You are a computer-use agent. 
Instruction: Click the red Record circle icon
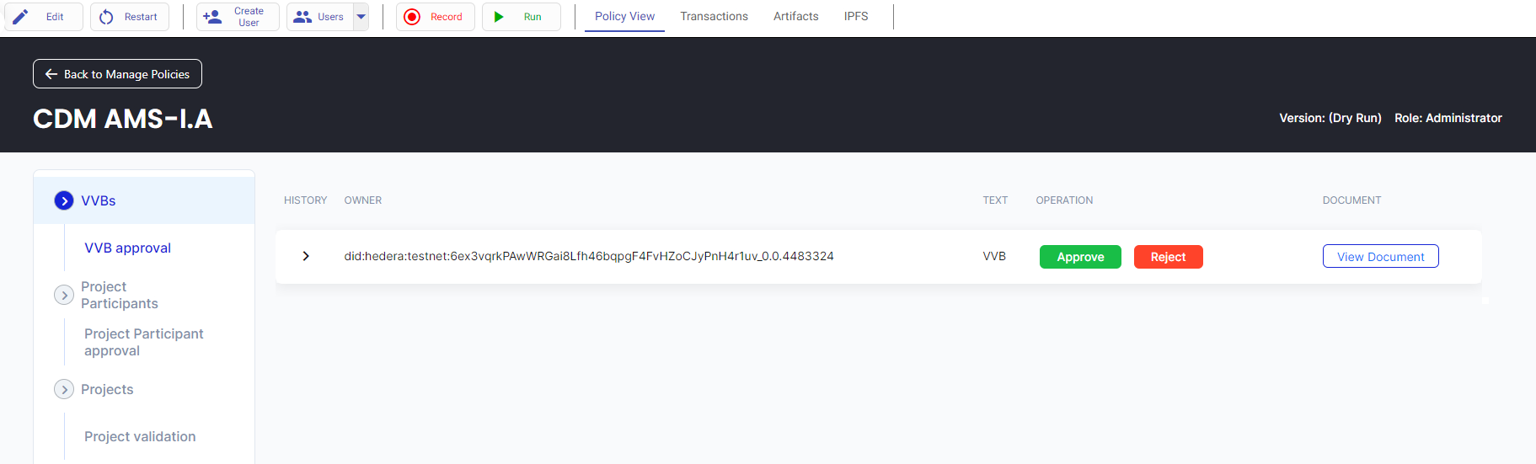click(411, 17)
